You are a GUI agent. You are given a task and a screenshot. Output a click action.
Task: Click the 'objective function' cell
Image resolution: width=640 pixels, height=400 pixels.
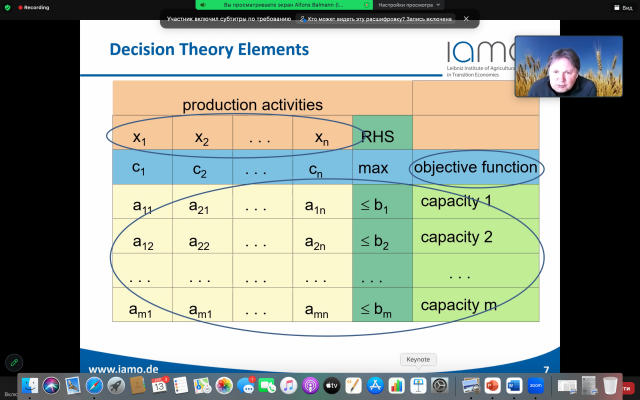click(476, 167)
